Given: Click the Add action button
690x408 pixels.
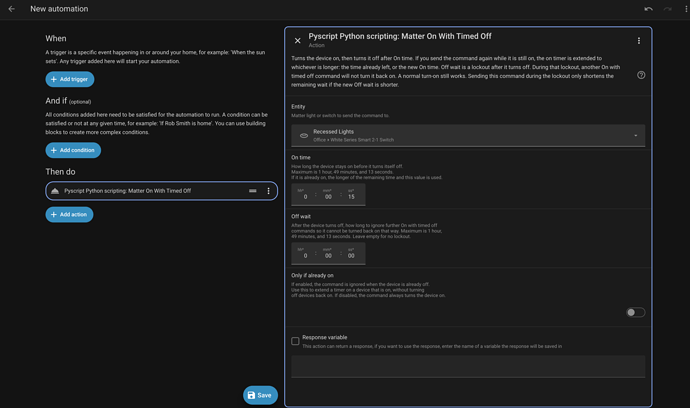Looking at the screenshot, I should [x=69, y=214].
